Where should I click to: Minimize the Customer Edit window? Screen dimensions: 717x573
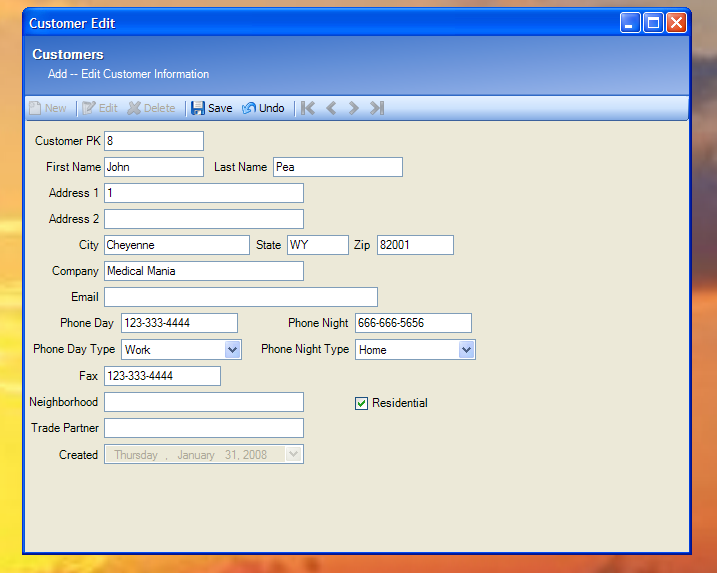[x=630, y=23]
